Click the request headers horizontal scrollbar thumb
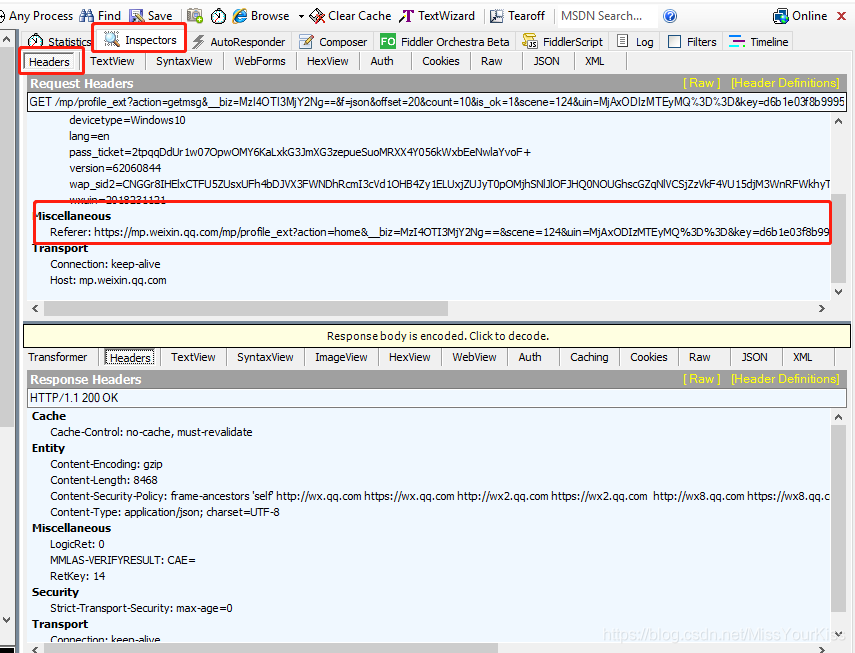Viewport: 855px width, 653px height. click(x=246, y=309)
